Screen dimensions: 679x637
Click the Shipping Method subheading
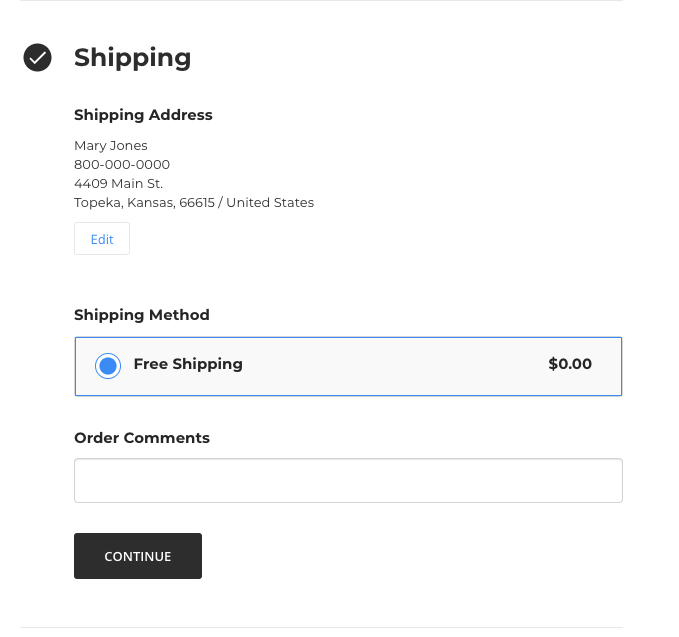pos(142,315)
